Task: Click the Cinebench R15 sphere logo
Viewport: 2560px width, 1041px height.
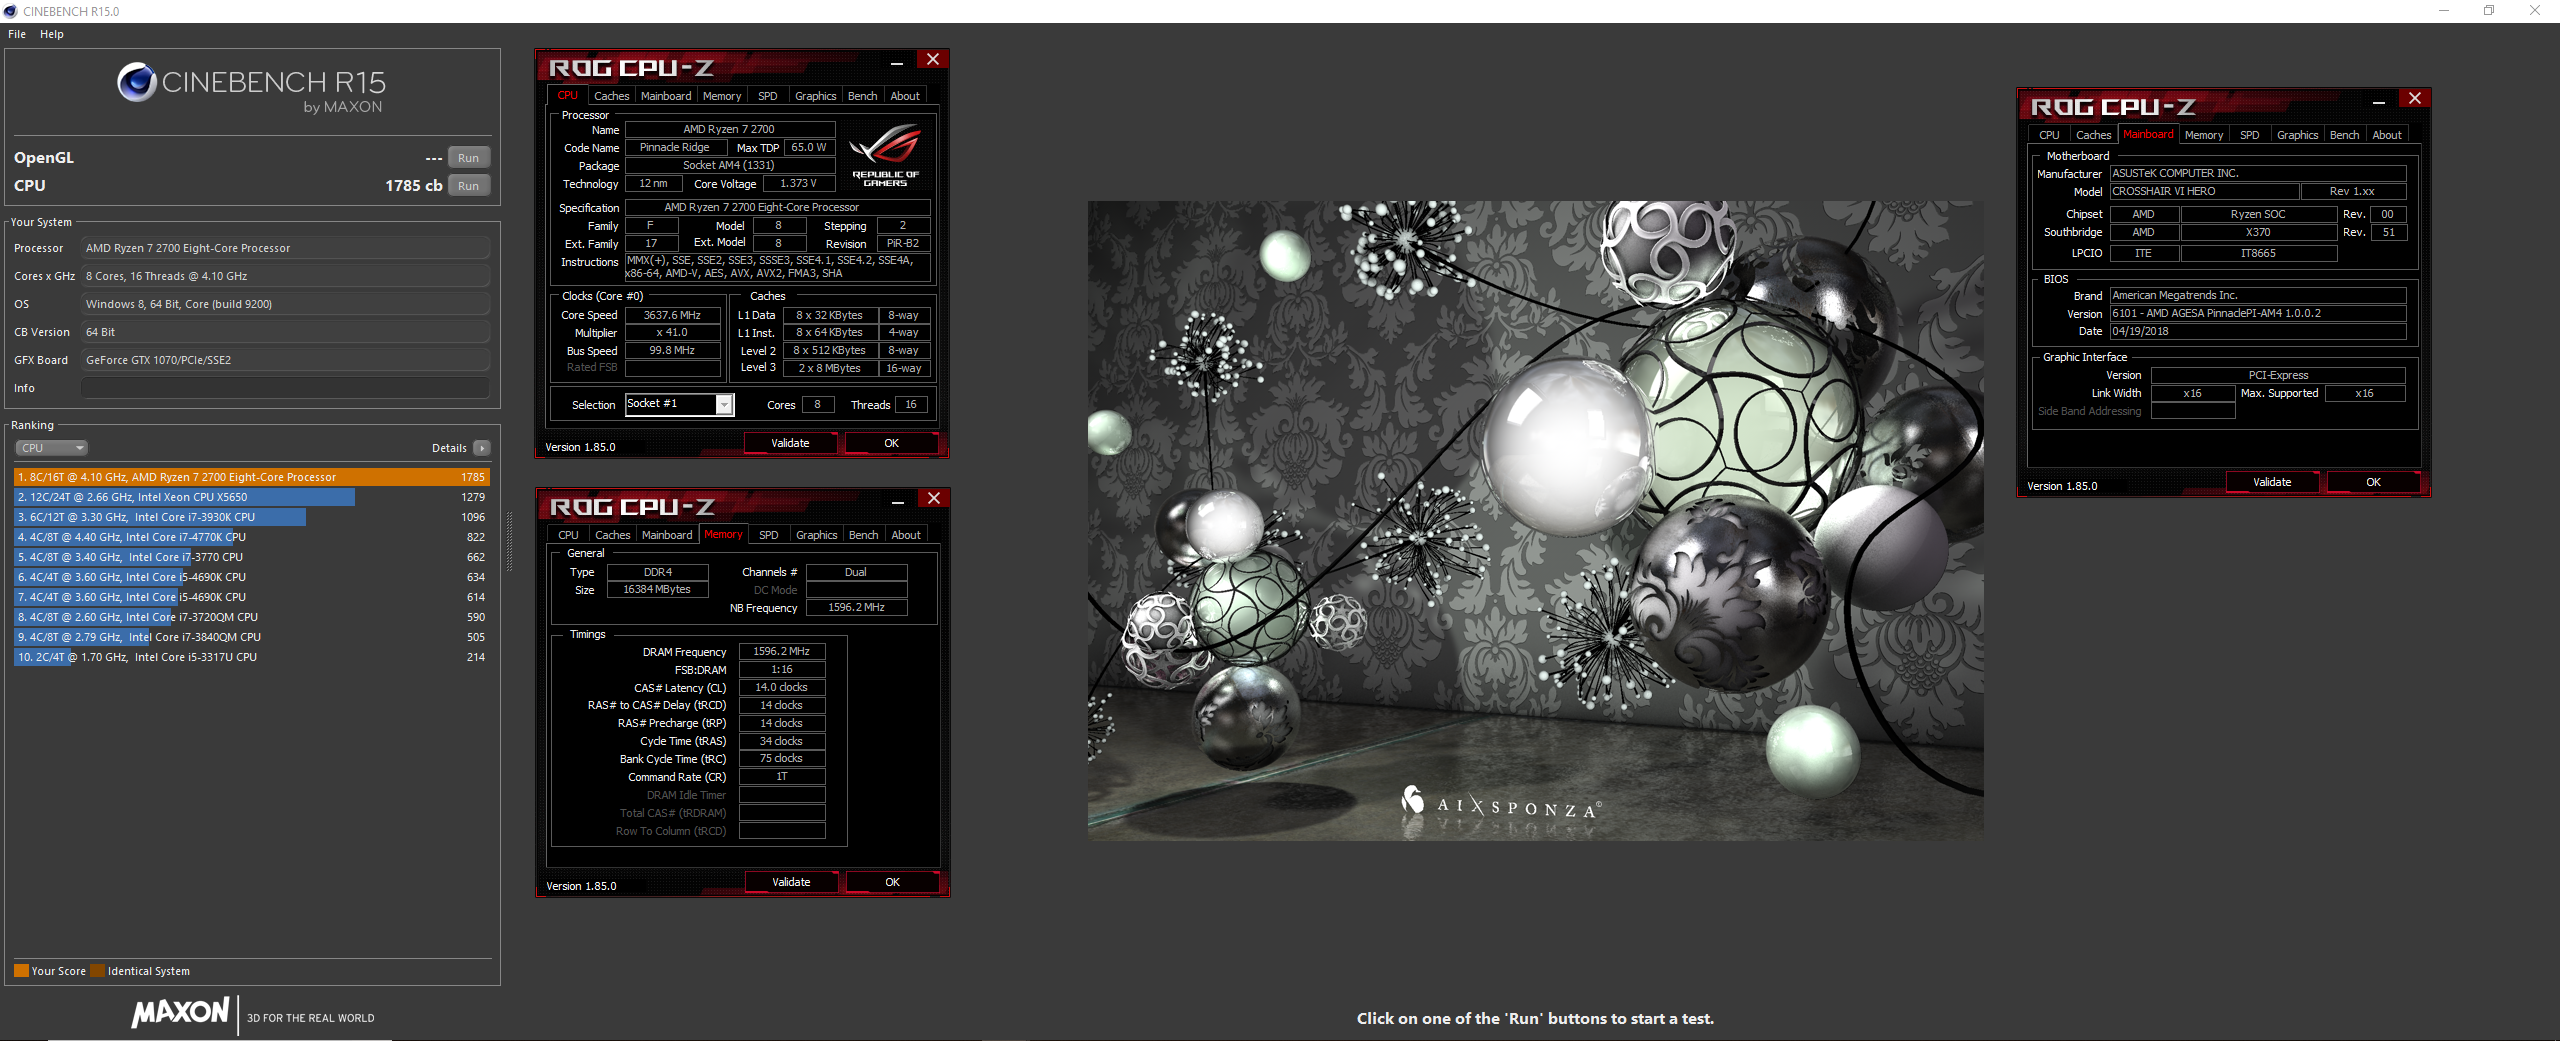Action: click(137, 82)
